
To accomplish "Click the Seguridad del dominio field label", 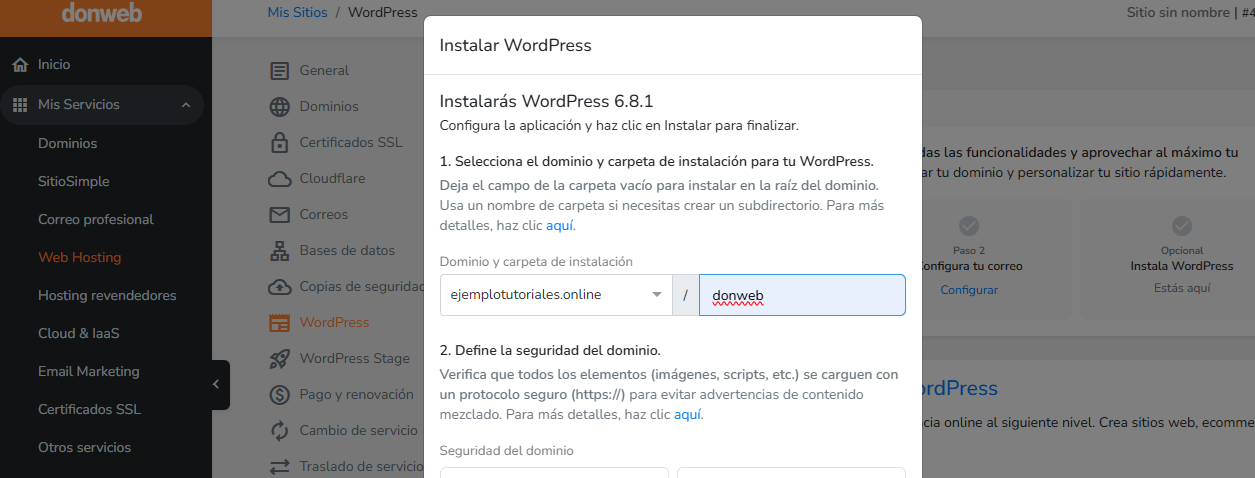I will (507, 451).
